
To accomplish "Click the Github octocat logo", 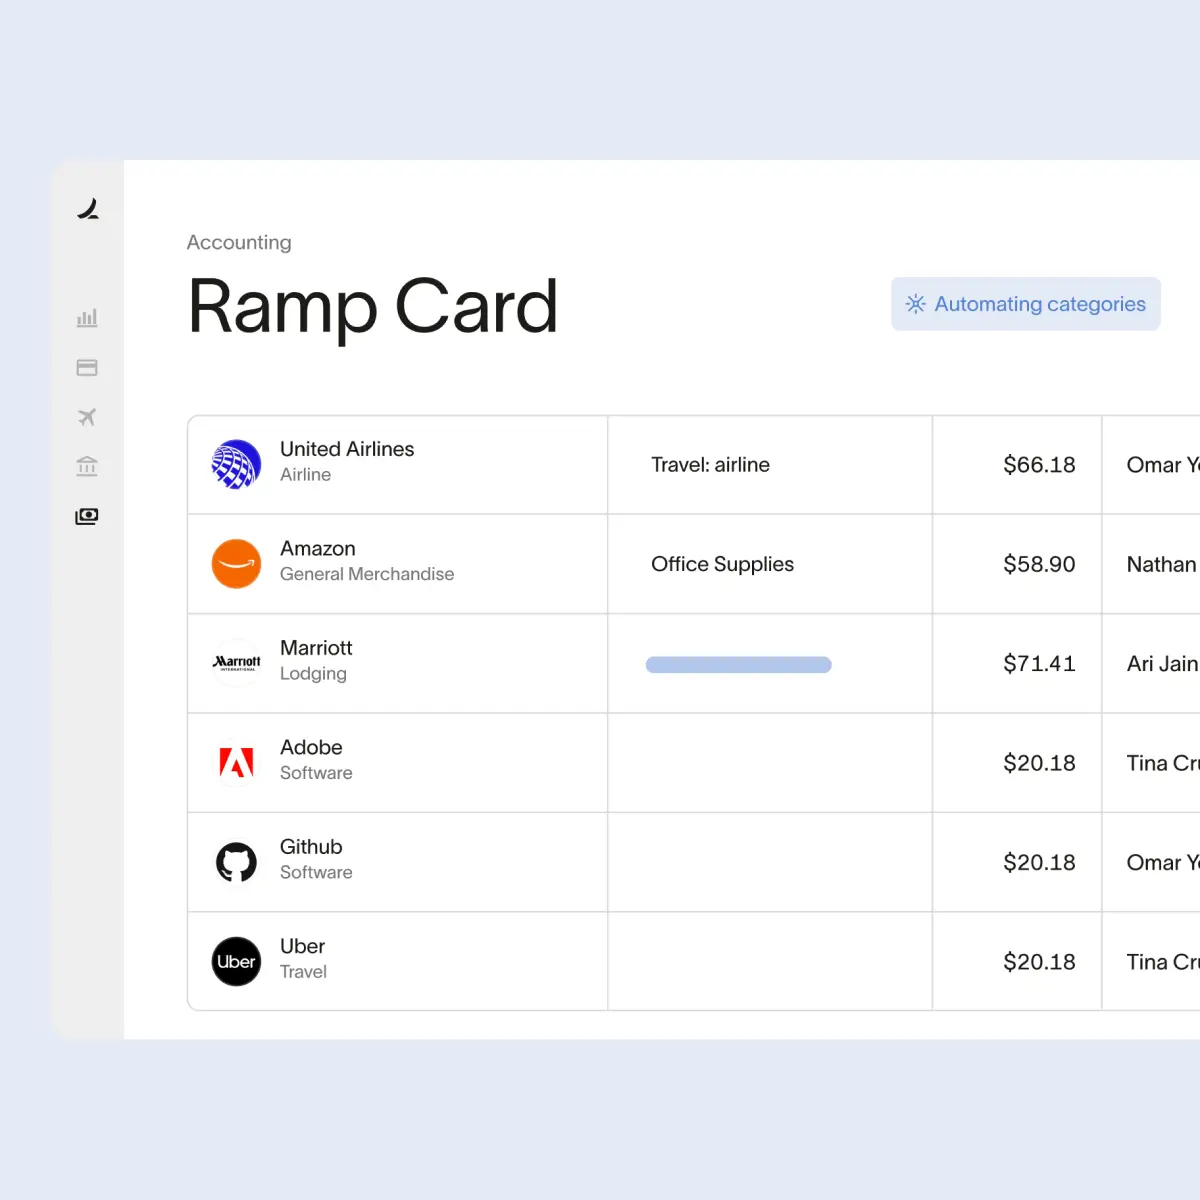I will (x=236, y=862).
